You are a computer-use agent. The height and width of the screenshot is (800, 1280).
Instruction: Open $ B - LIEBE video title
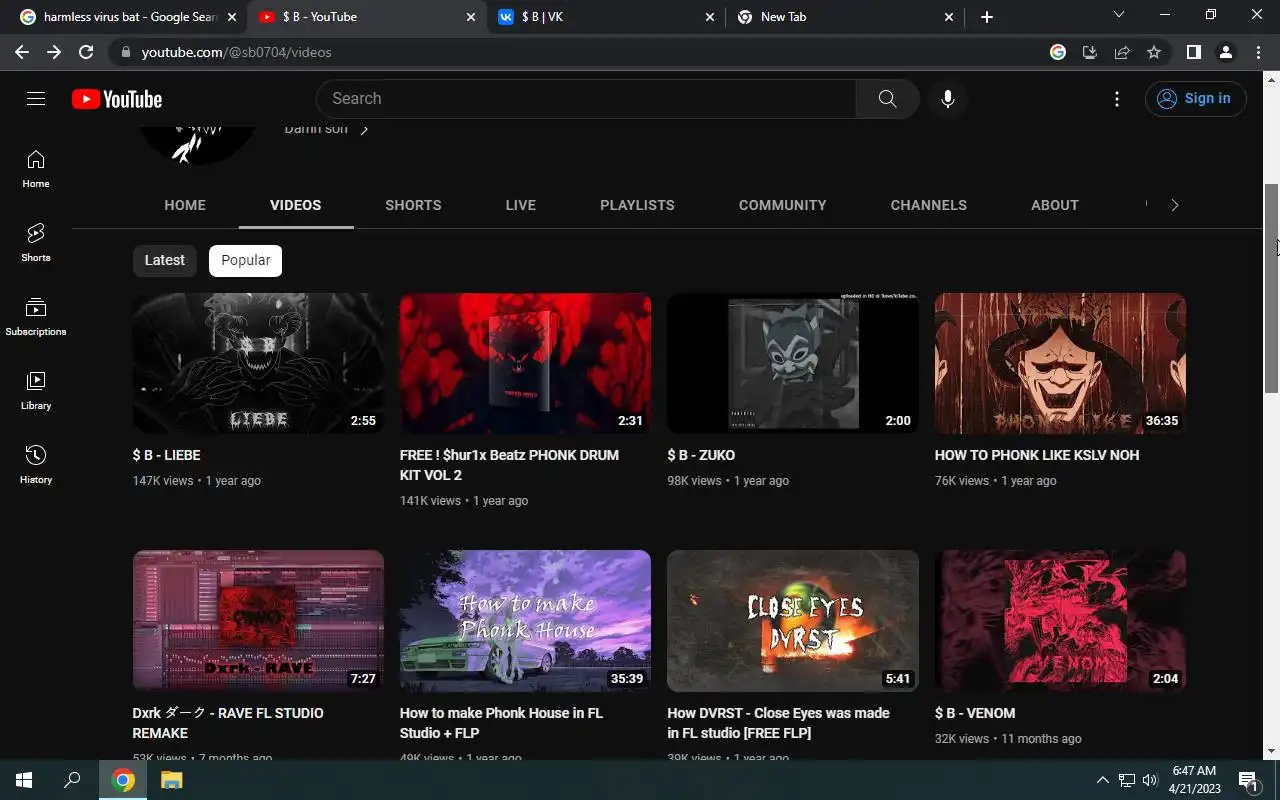coord(167,455)
